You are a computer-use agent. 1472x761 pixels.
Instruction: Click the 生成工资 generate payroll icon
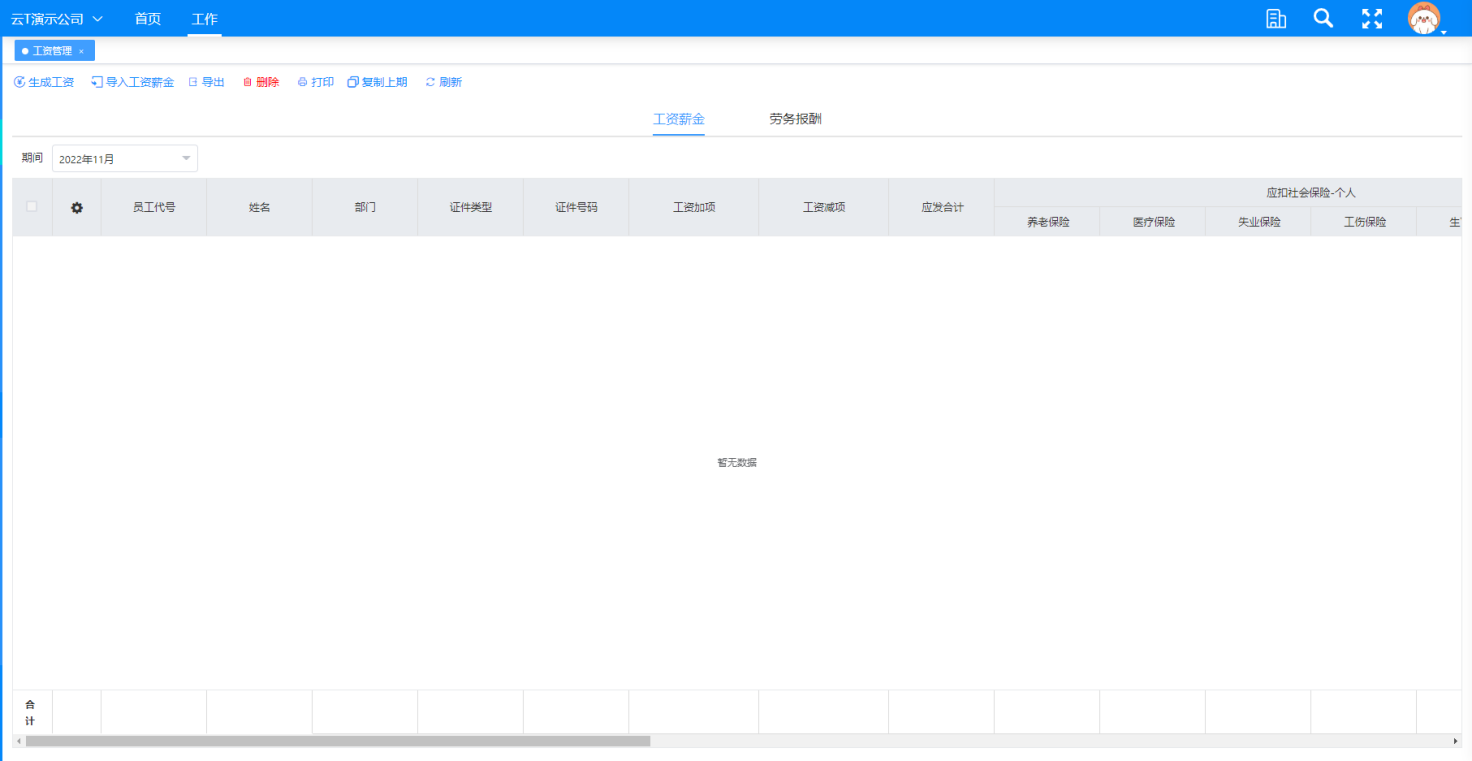click(x=19, y=82)
